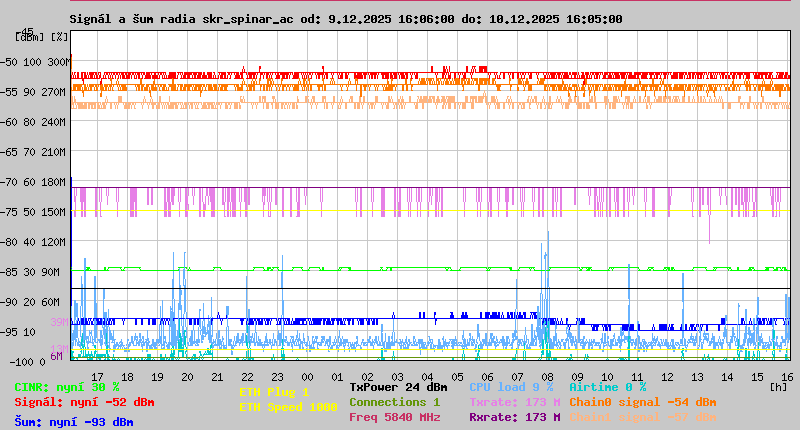800x430 pixels.
Task: Click the hour label '00' on x-axis
Action: 307,377
